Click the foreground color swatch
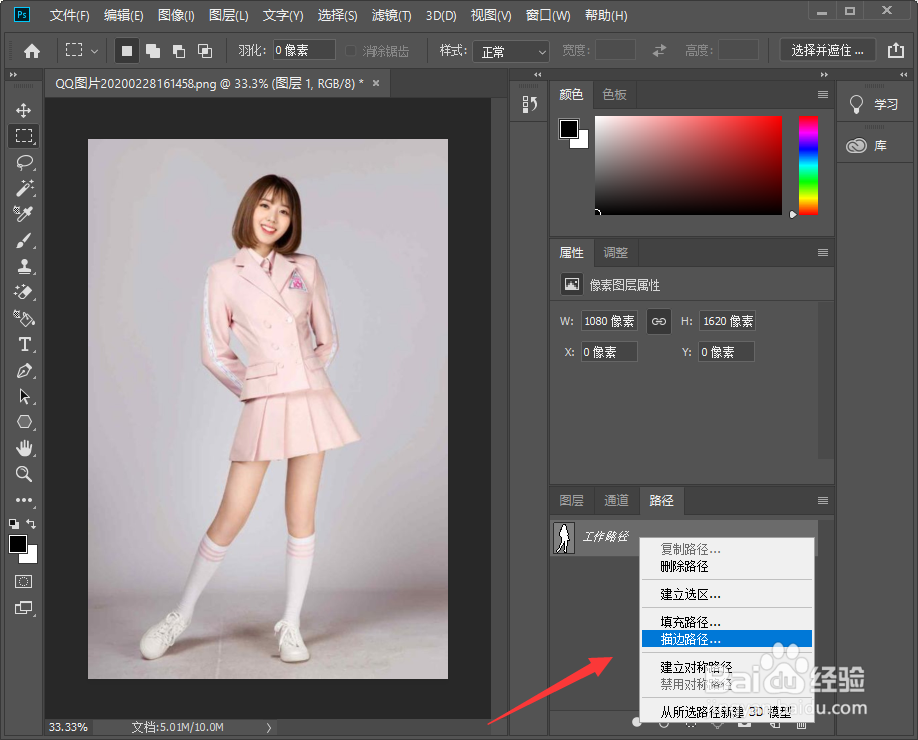This screenshot has height=740, width=918. coord(16,544)
